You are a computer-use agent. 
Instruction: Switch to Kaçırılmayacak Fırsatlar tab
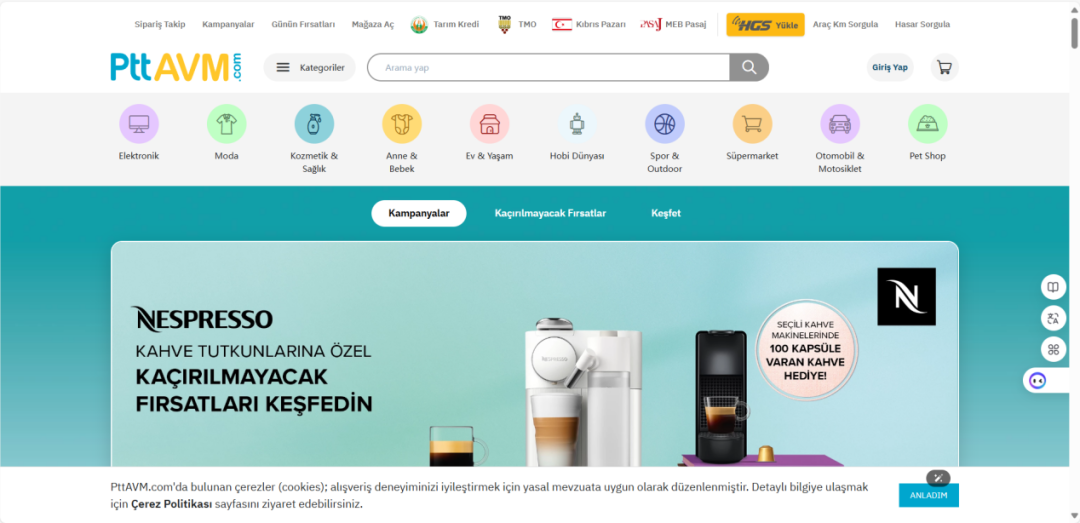[550, 214]
